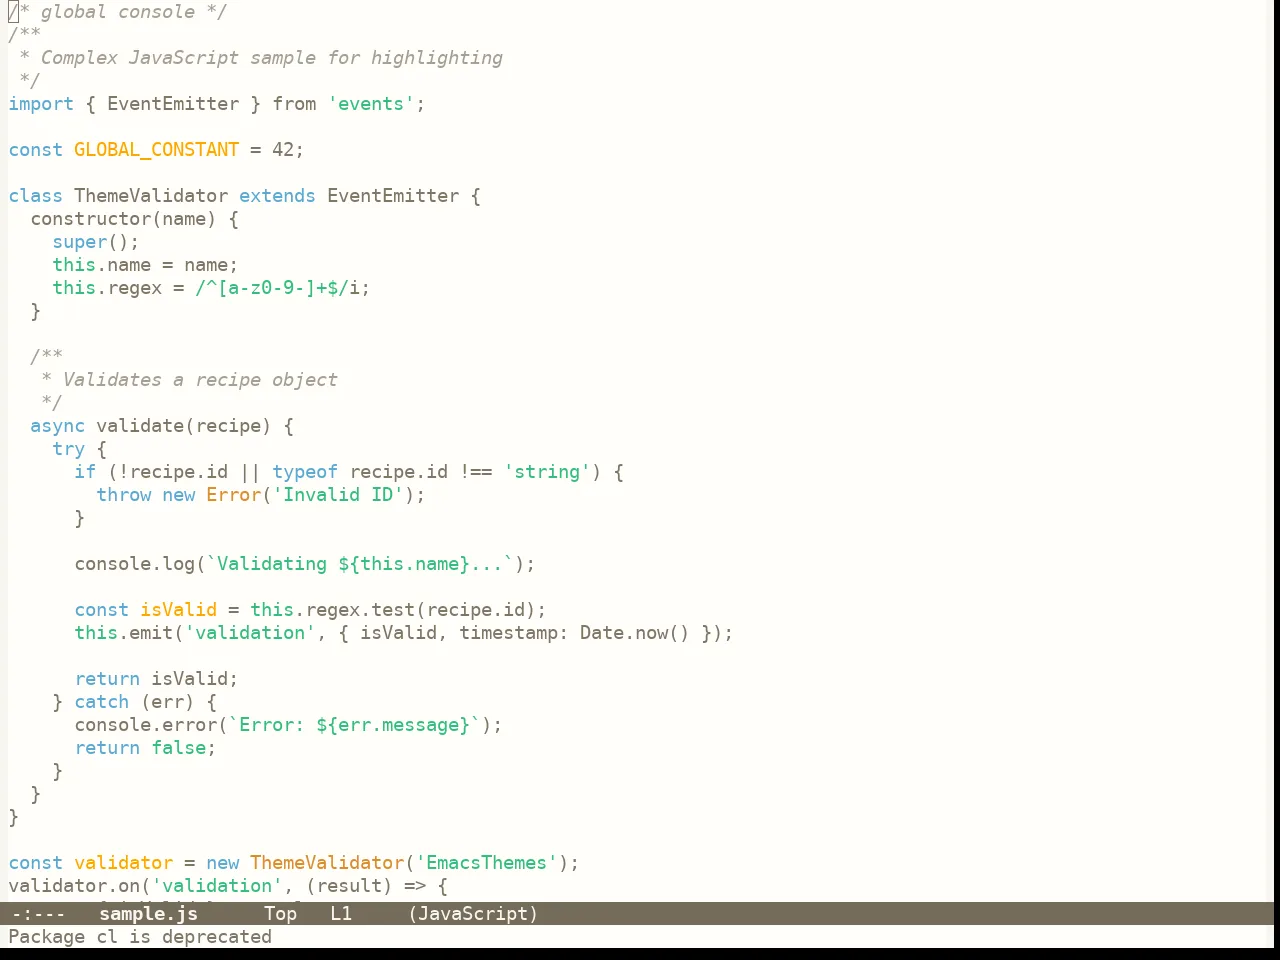Click the 'Complex JavaScript sample for highlighting' comment
Image resolution: width=1280 pixels, height=960 pixels.
[x=272, y=57]
